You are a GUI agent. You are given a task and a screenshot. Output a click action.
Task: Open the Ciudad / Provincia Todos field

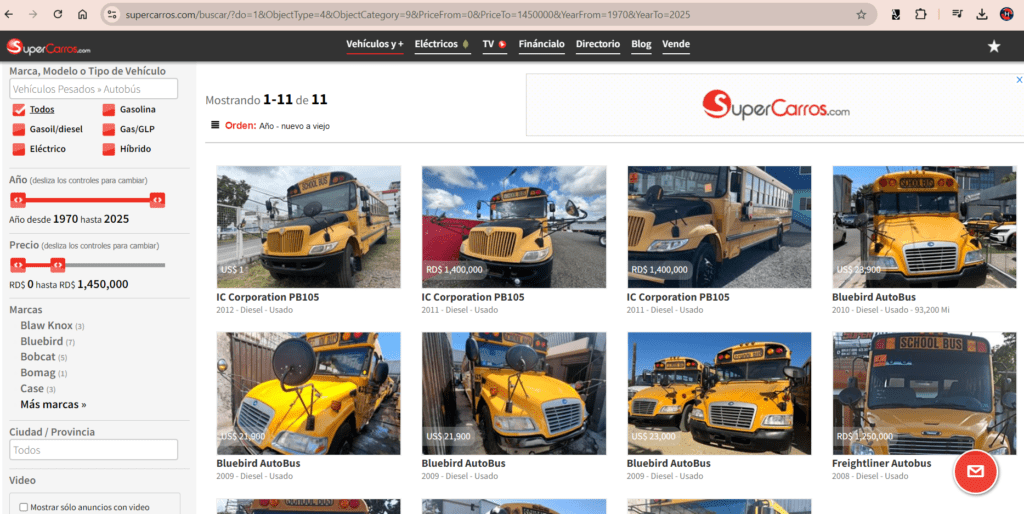[93, 450]
